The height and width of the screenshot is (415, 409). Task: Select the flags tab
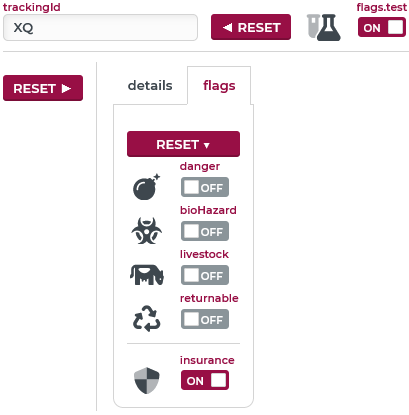click(x=219, y=86)
